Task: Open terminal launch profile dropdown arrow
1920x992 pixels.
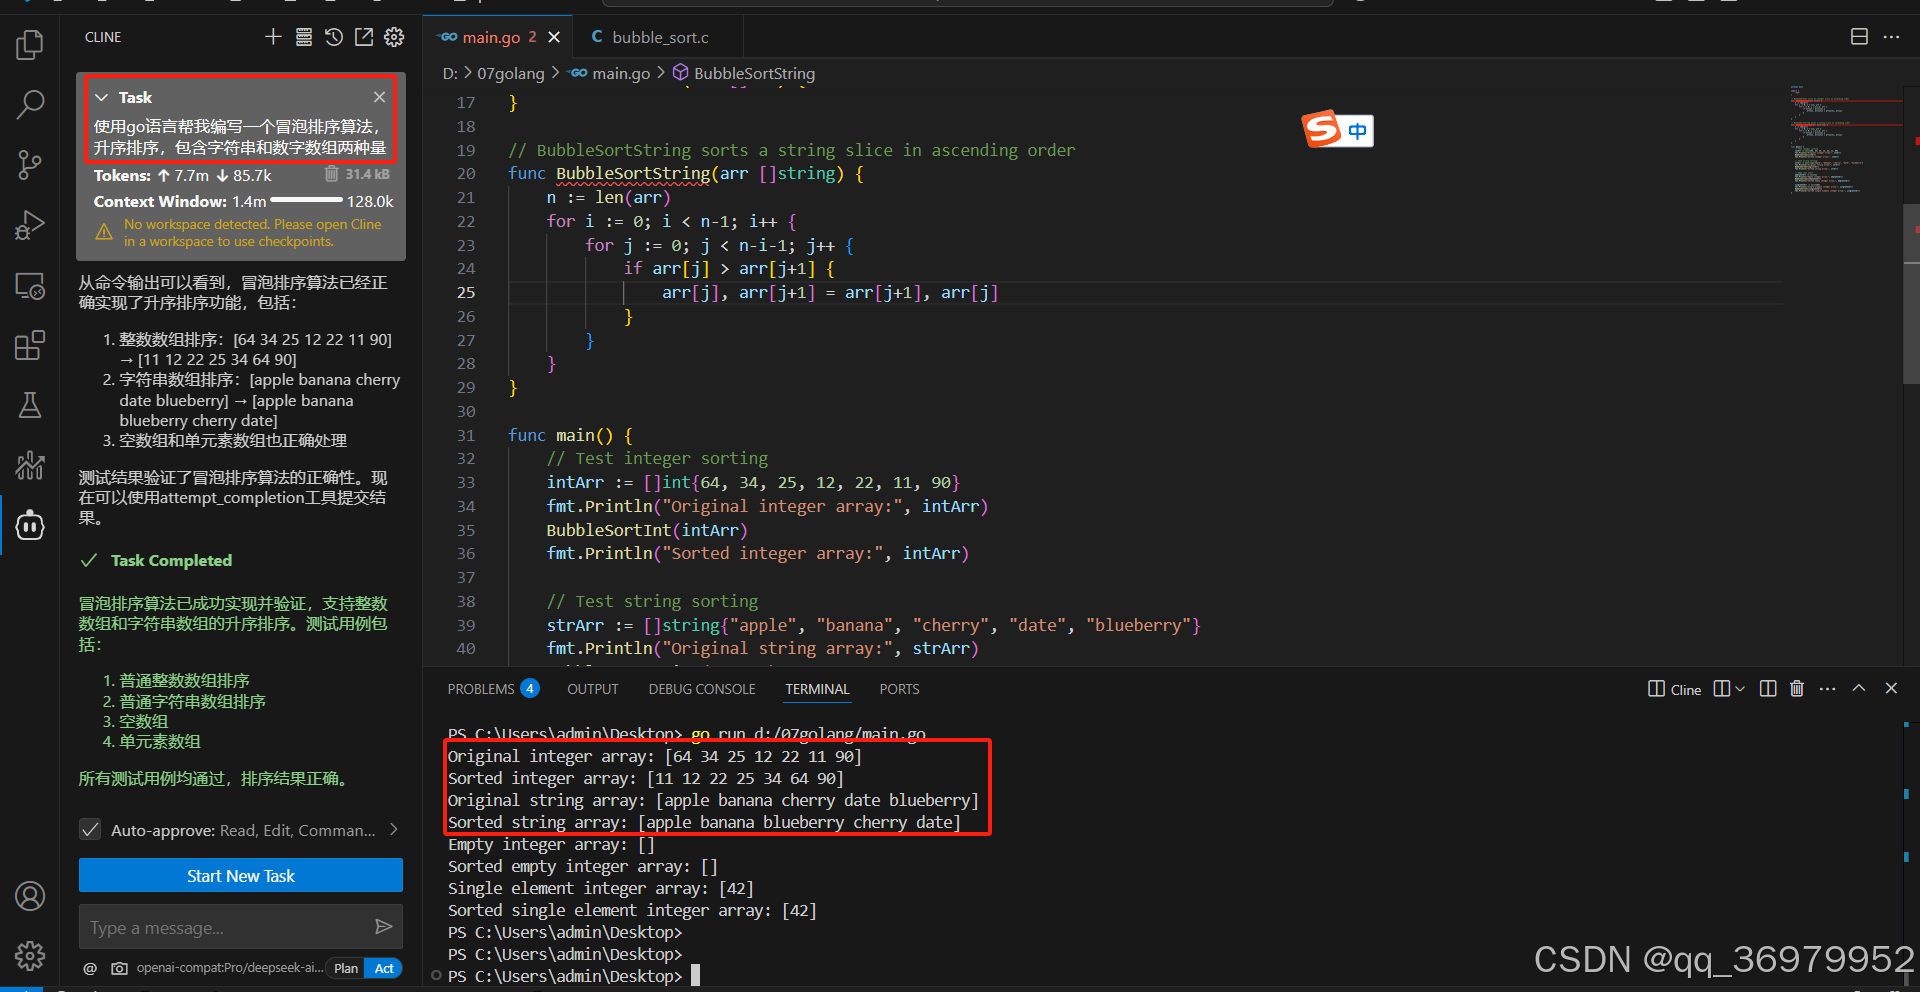Action: coord(1740,689)
